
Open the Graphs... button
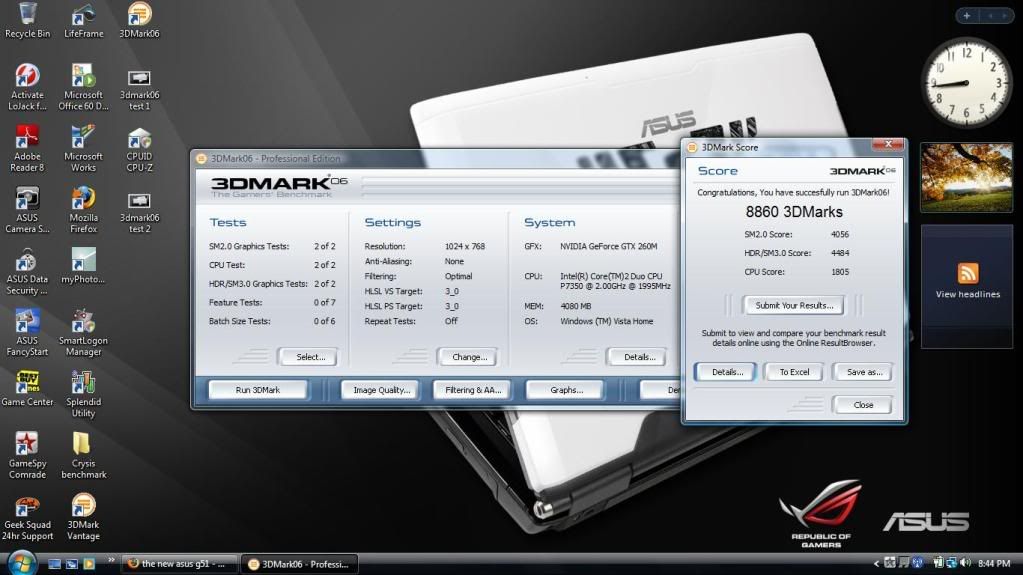[566, 390]
